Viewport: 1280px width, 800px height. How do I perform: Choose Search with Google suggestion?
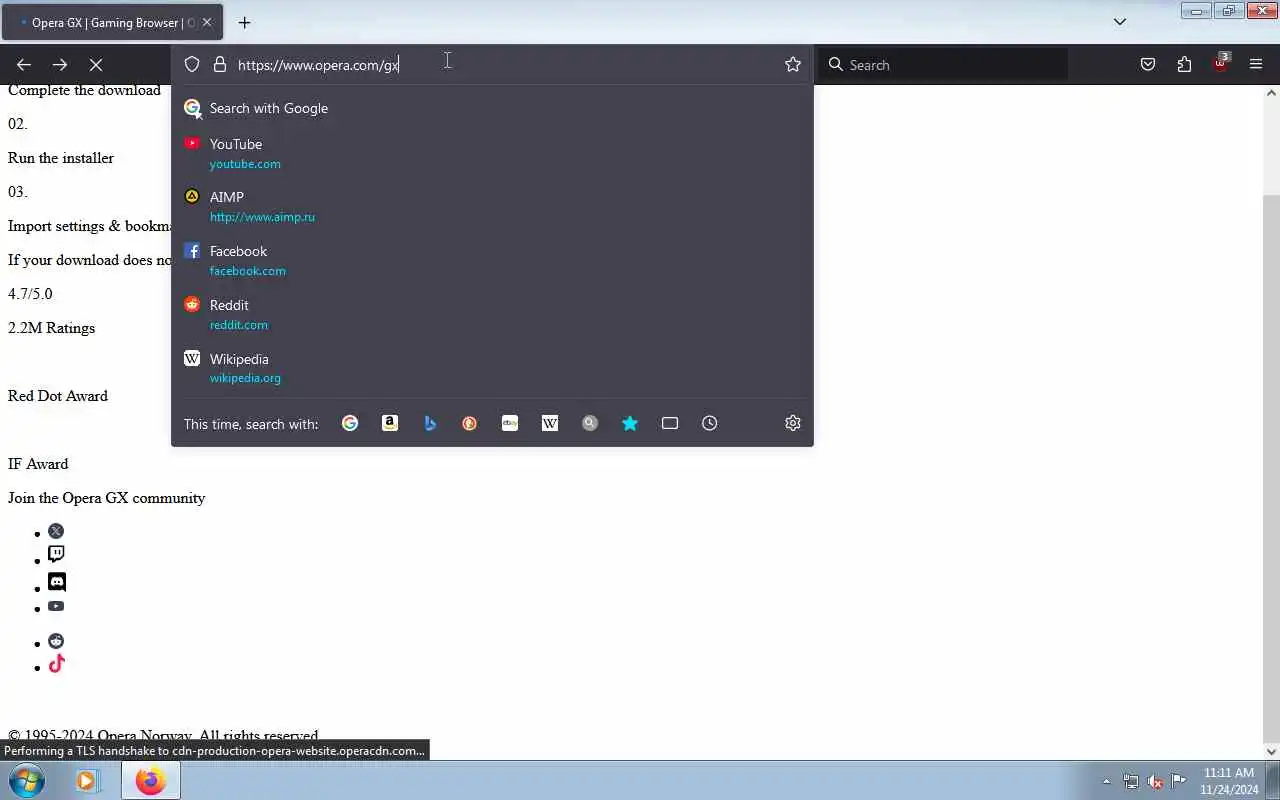tap(492, 108)
